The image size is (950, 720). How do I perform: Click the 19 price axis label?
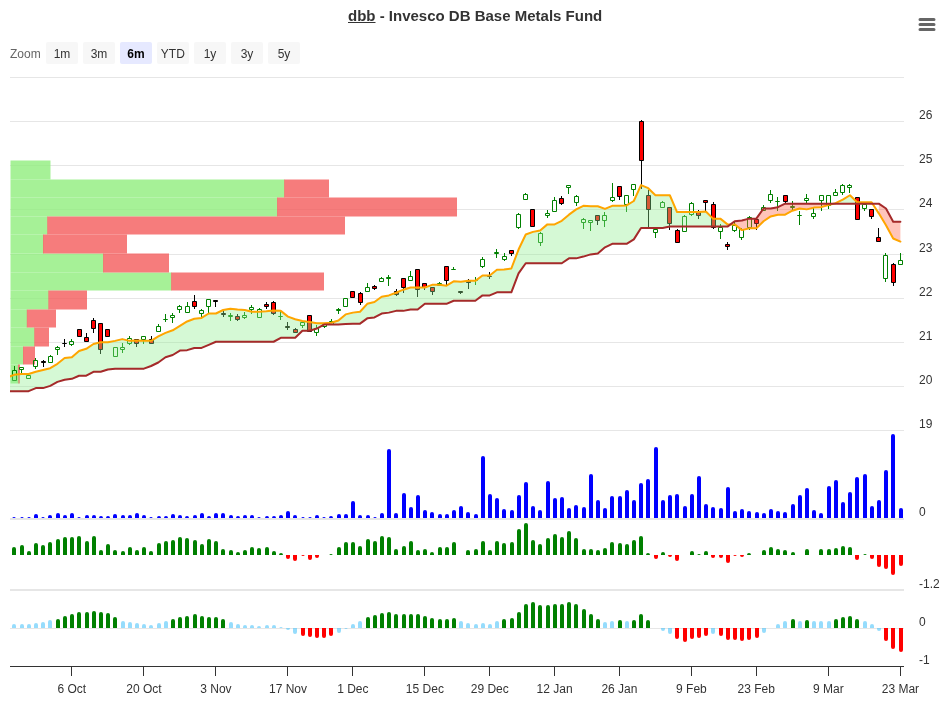[x=925, y=424]
